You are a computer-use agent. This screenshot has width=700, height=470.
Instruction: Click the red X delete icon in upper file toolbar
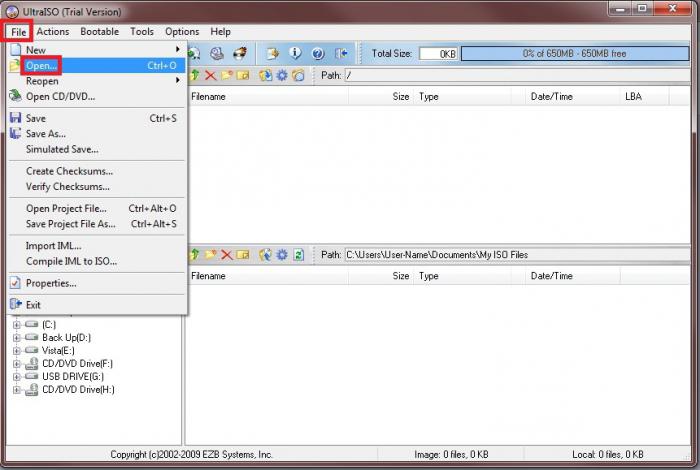click(210, 75)
